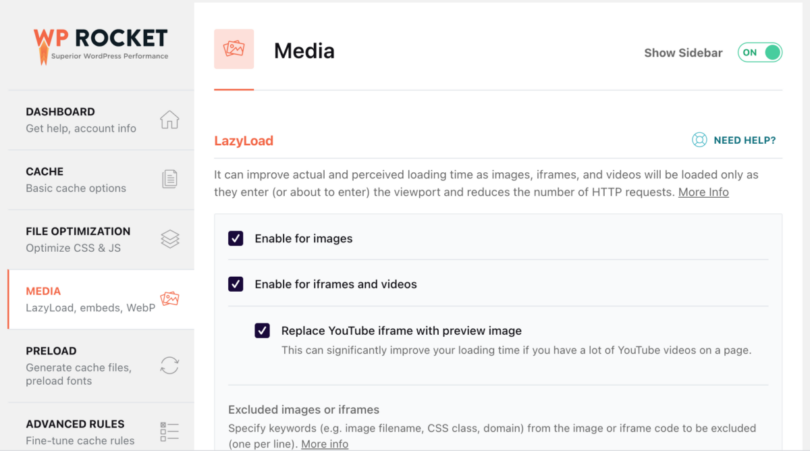
Task: Uncheck Enable for images checkbox
Action: 236,238
